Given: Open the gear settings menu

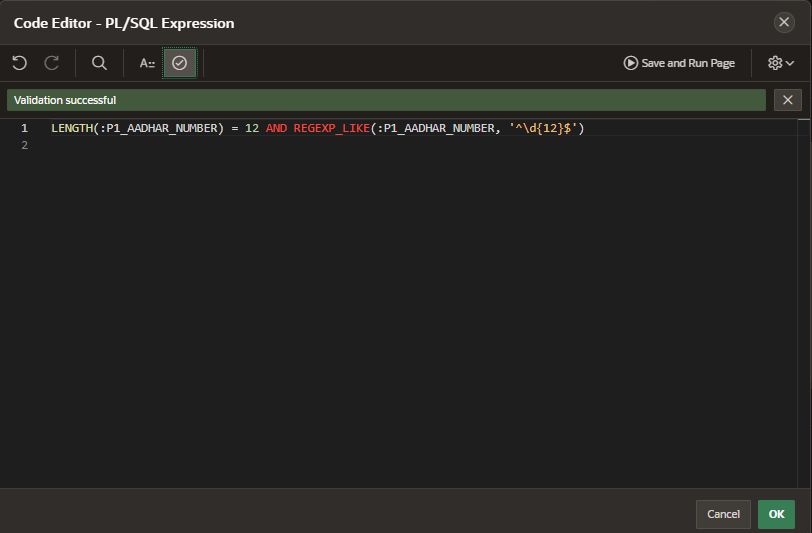Looking at the screenshot, I should pyautogui.click(x=775, y=63).
